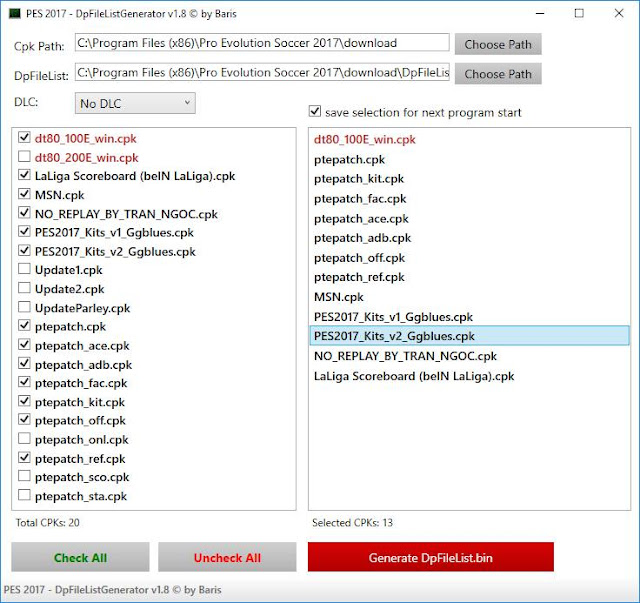640x603 pixels.
Task: Select ptepatch_ace.cpk in the right order list
Action: [469, 219]
